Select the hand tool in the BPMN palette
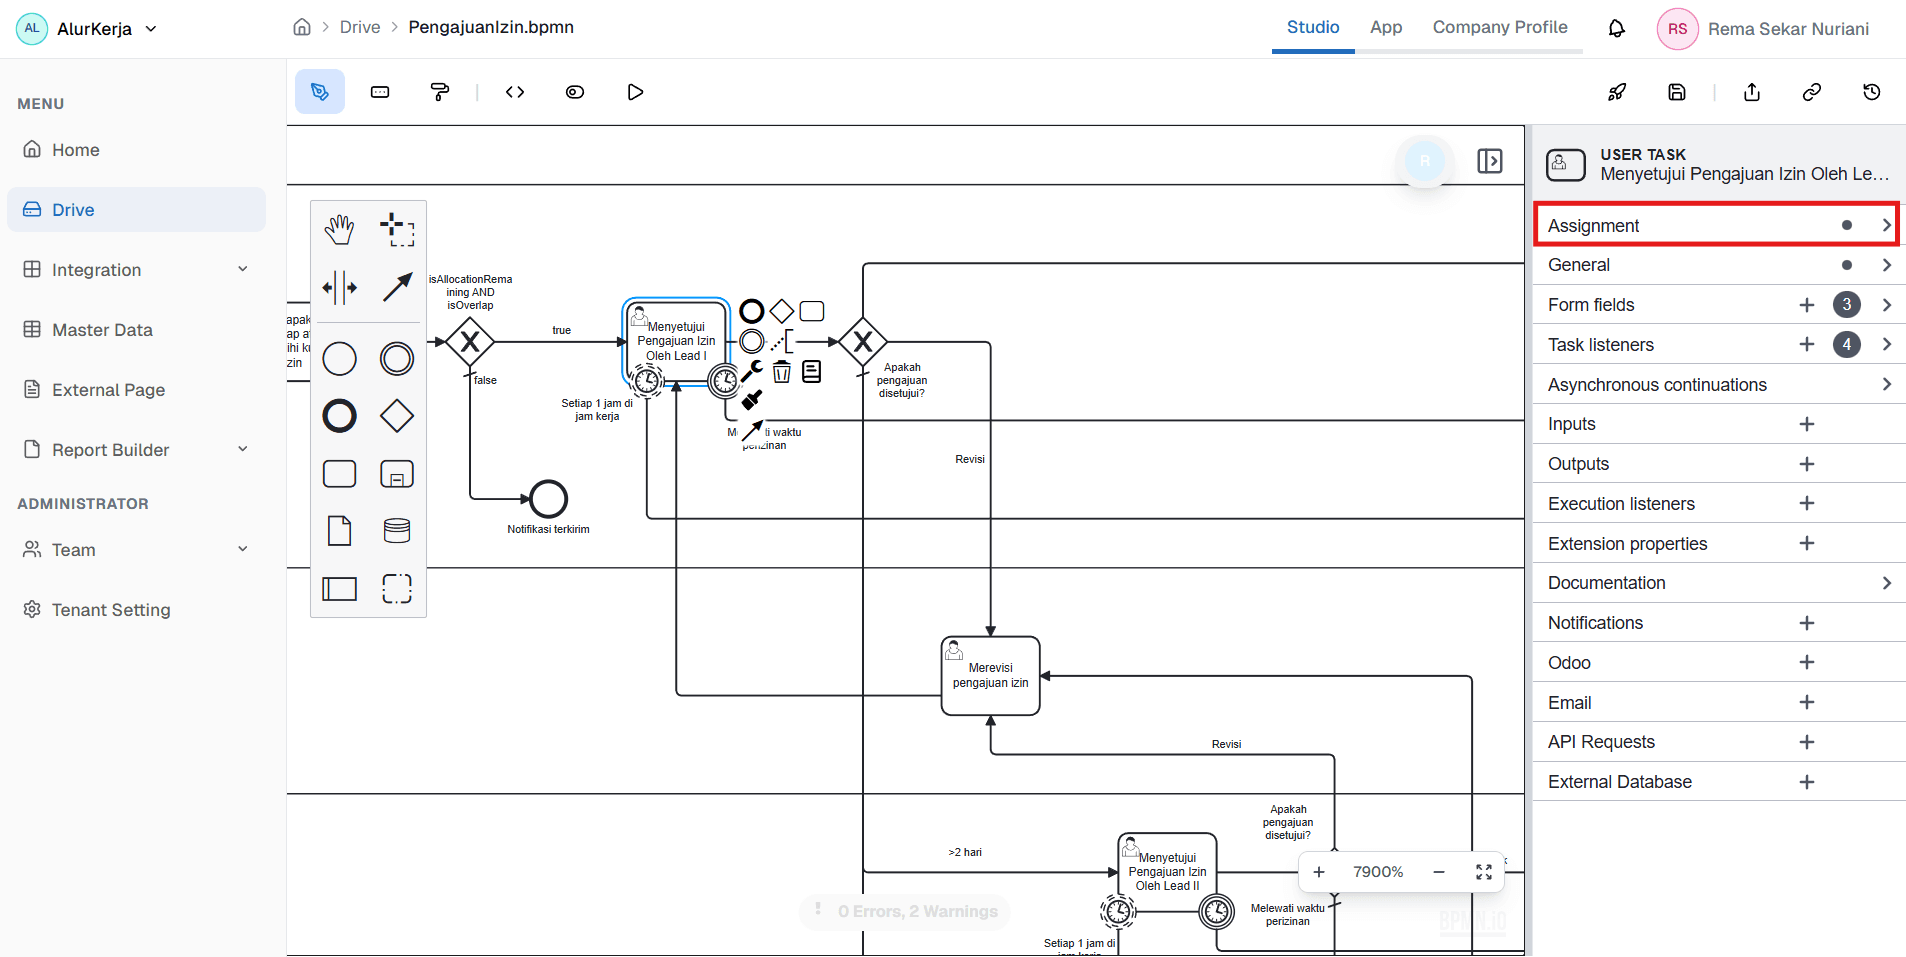The image size is (1906, 957). [340, 228]
